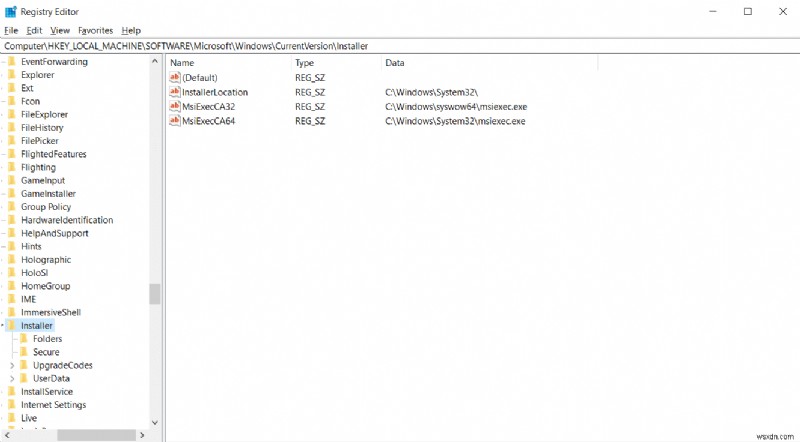Click the Group Policy folder icon
Viewport: 800px width, 442px height.
[12, 207]
